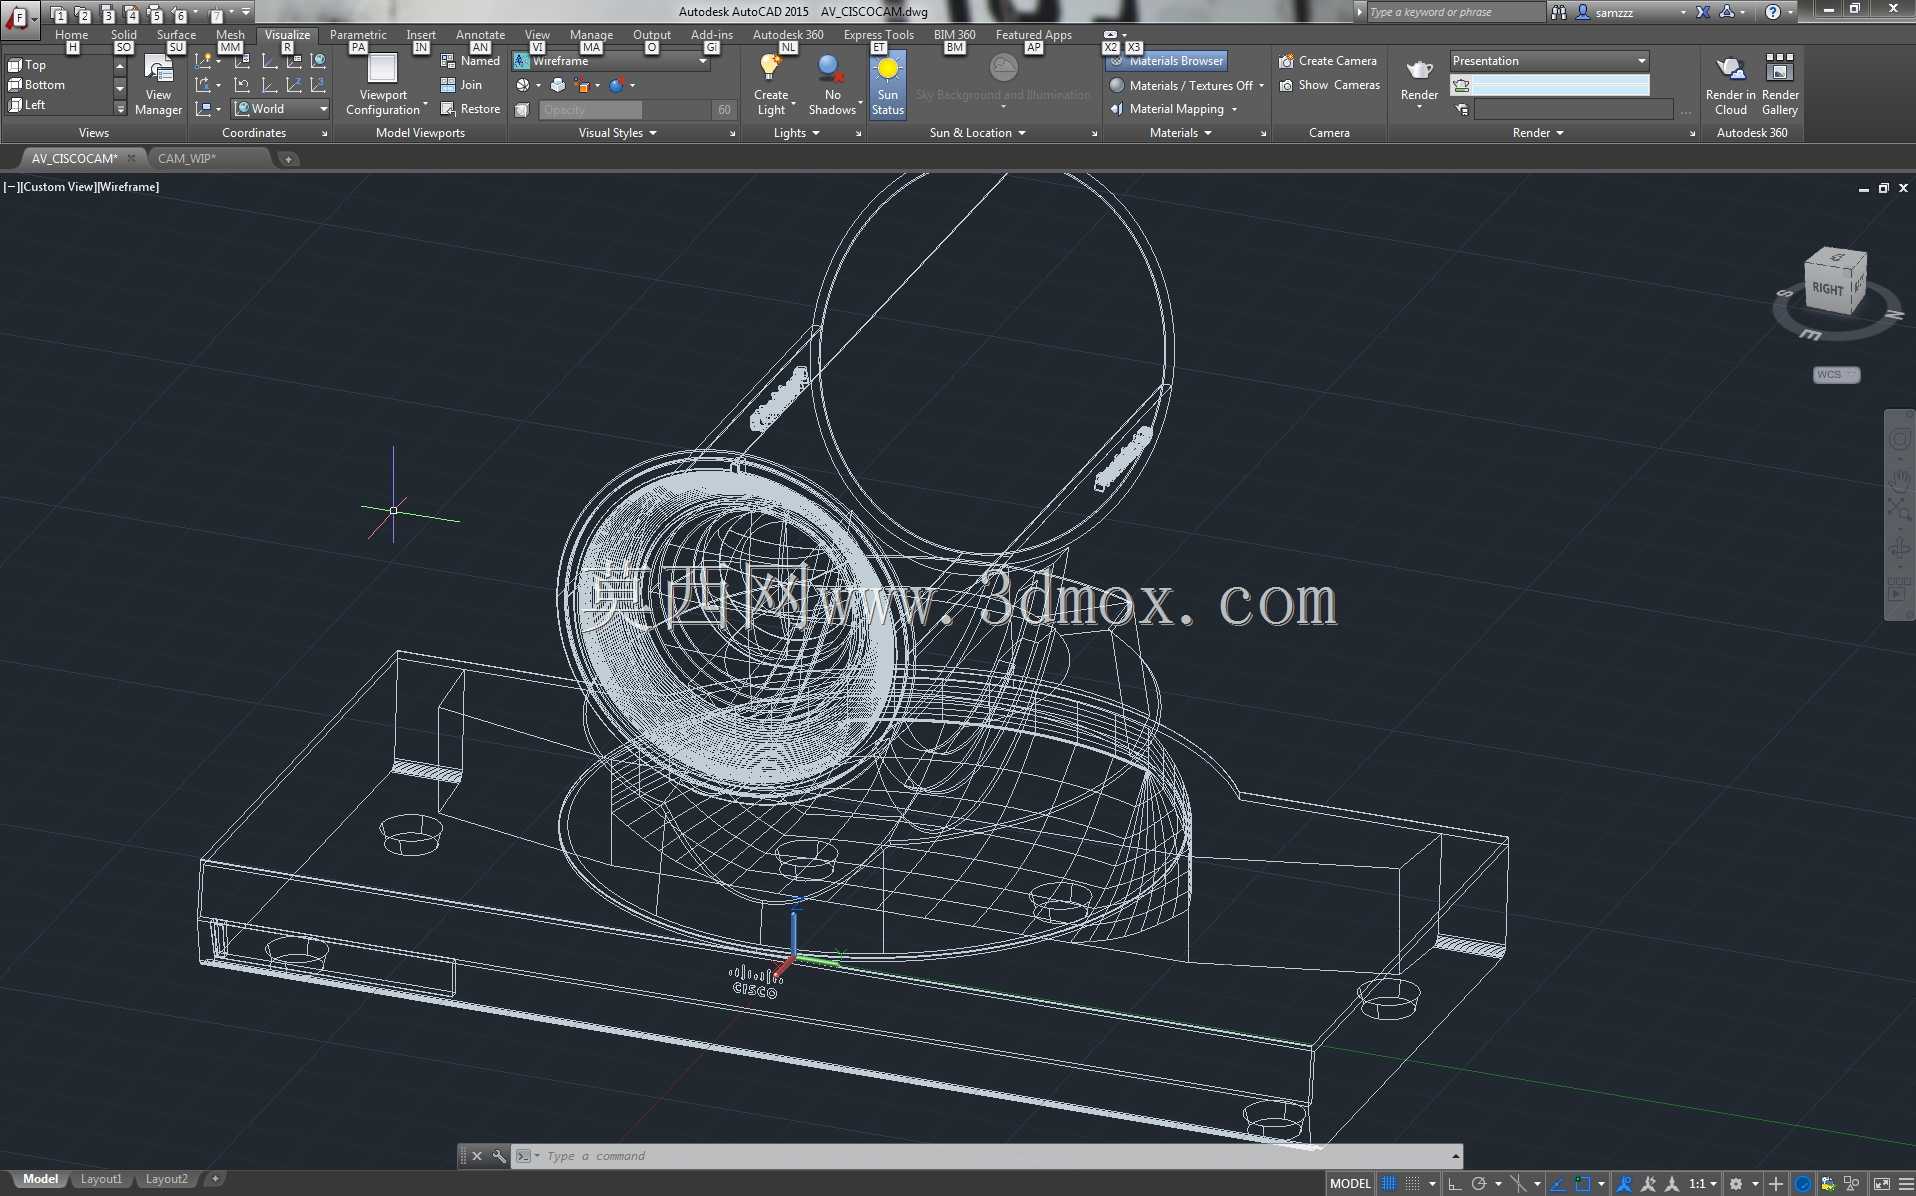The height and width of the screenshot is (1196, 1916).
Task: Toggle isometric drafting
Action: click(x=1518, y=1184)
